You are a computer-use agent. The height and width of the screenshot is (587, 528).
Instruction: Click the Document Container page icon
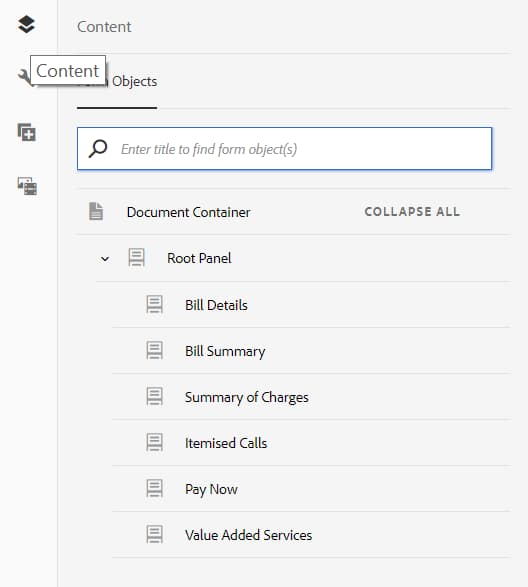point(96,212)
